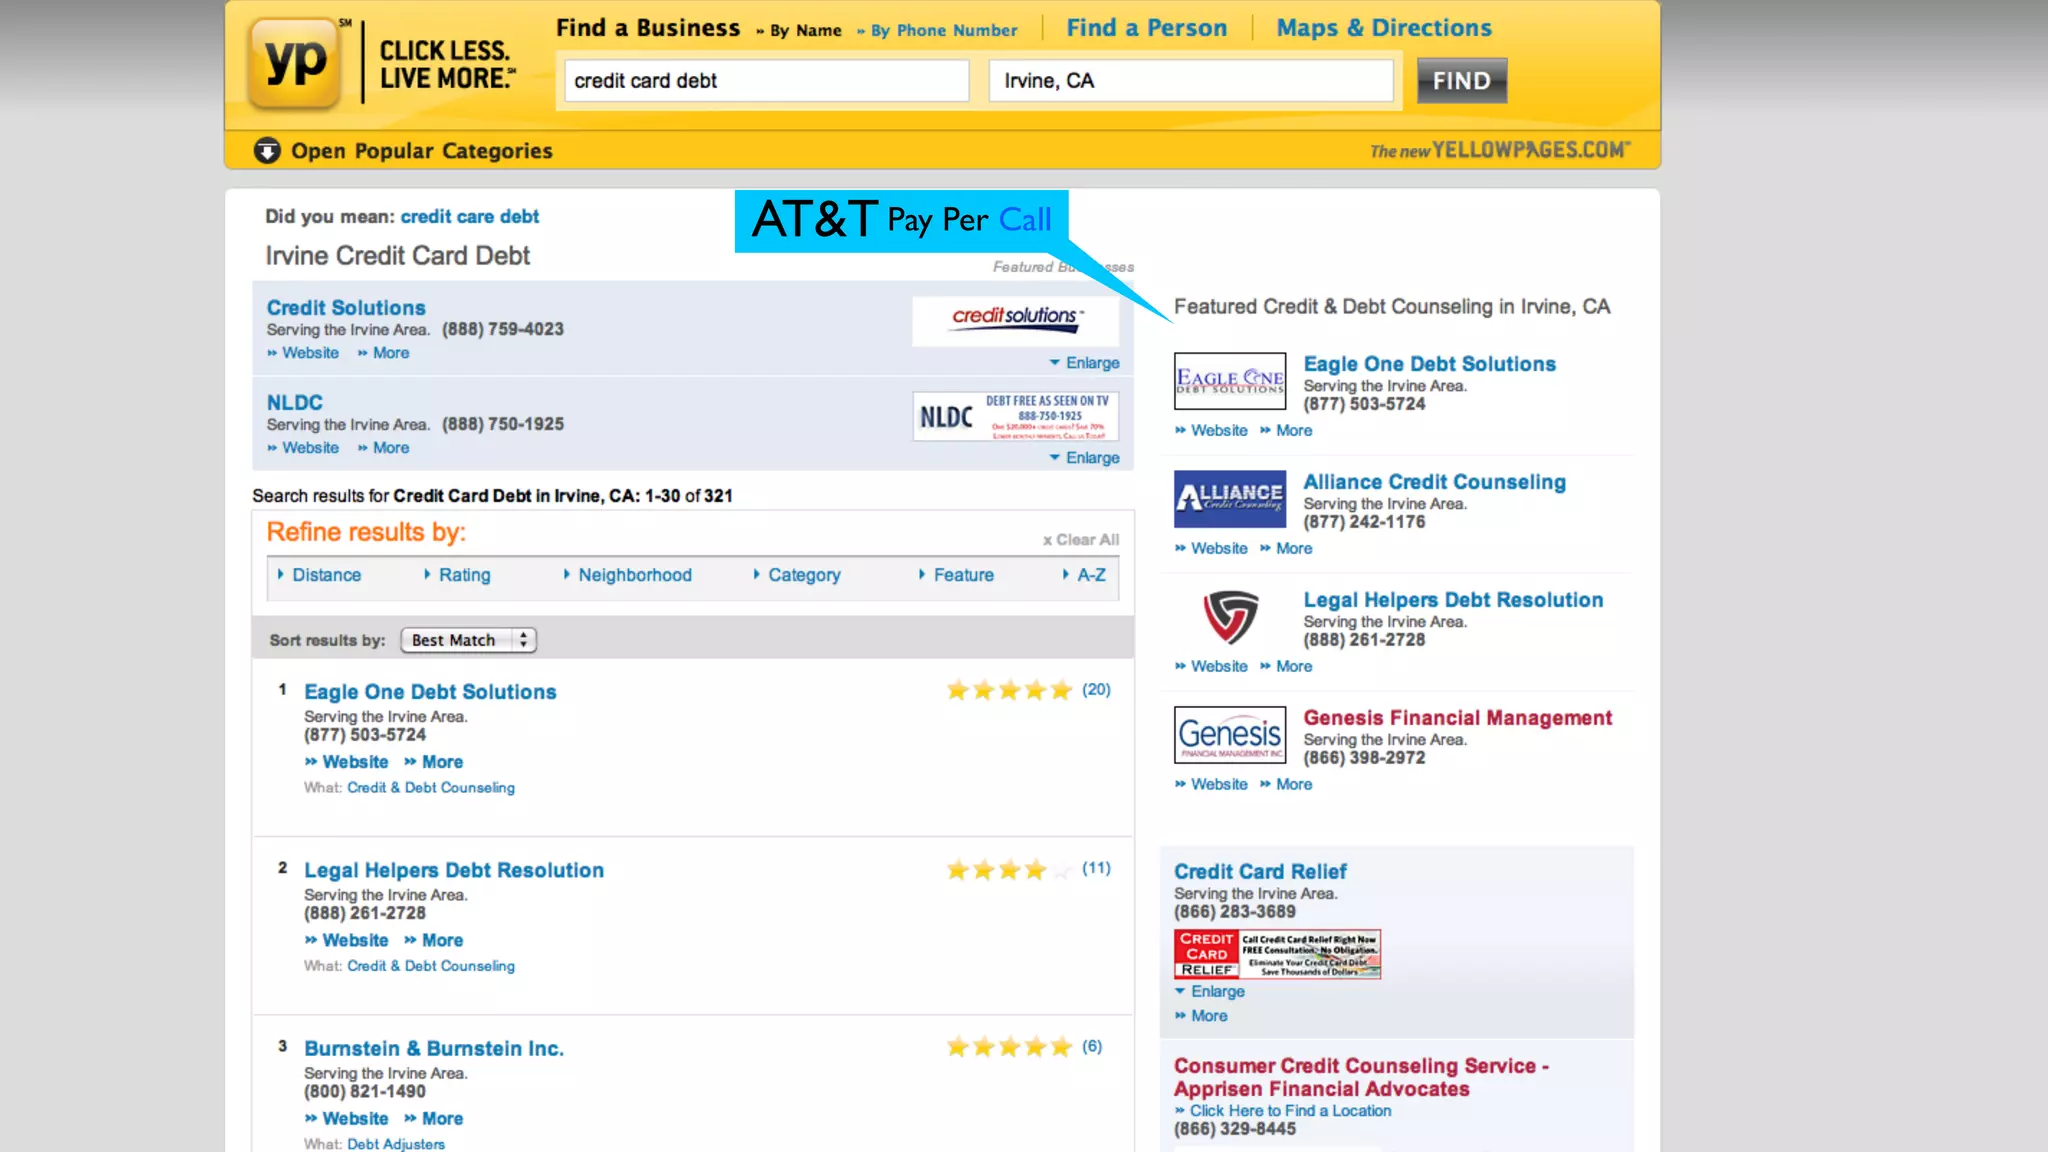Open reviews count (11) for Legal Helpers
This screenshot has width=2048, height=1152.
point(1096,868)
